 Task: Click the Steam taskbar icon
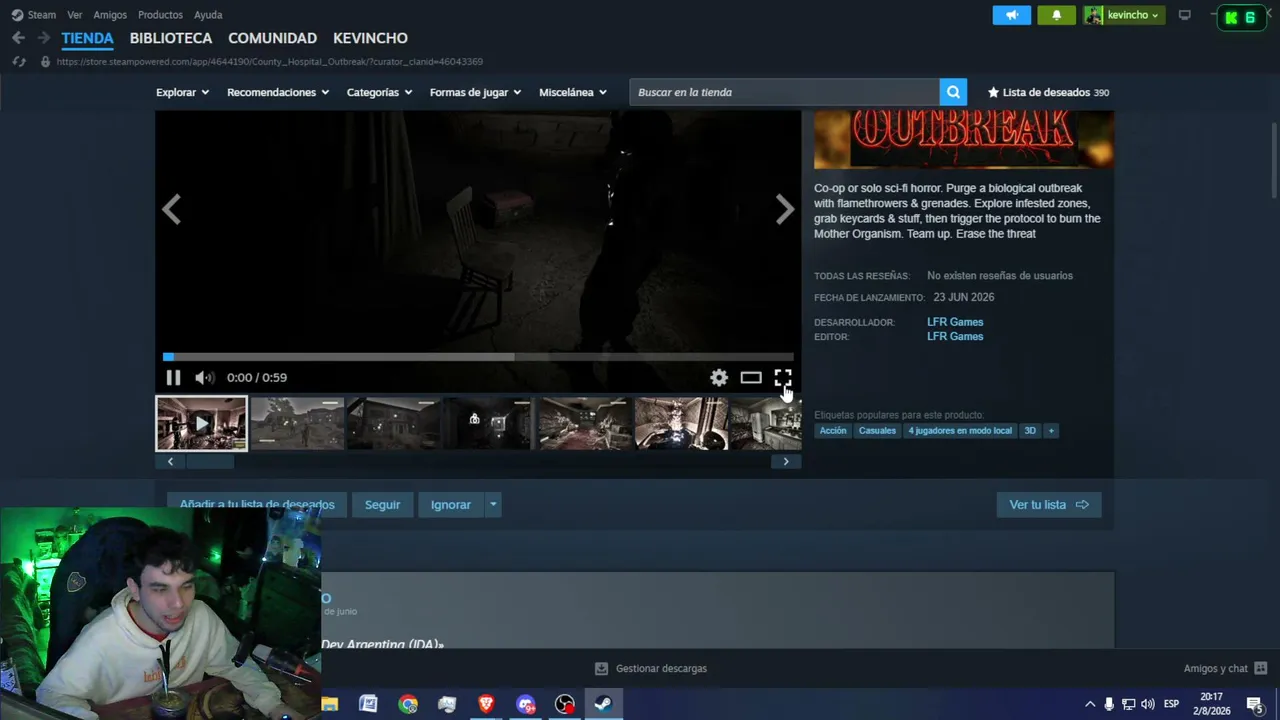pyautogui.click(x=603, y=704)
